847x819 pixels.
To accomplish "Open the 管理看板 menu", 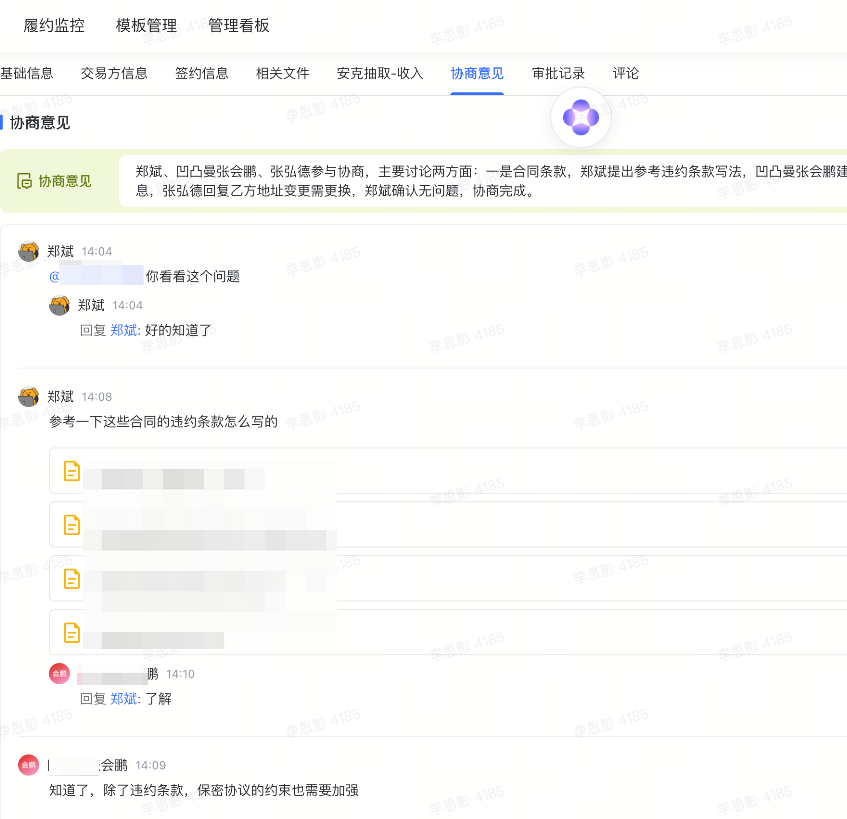I will click(x=239, y=25).
